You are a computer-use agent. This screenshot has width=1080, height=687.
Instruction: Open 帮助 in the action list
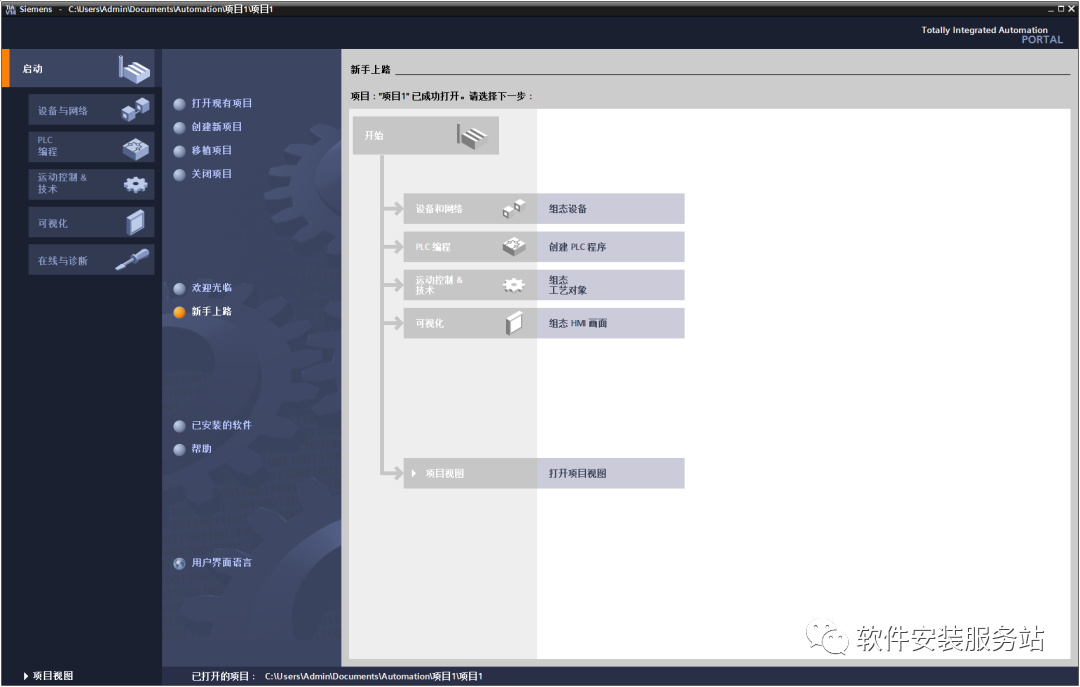(x=201, y=449)
